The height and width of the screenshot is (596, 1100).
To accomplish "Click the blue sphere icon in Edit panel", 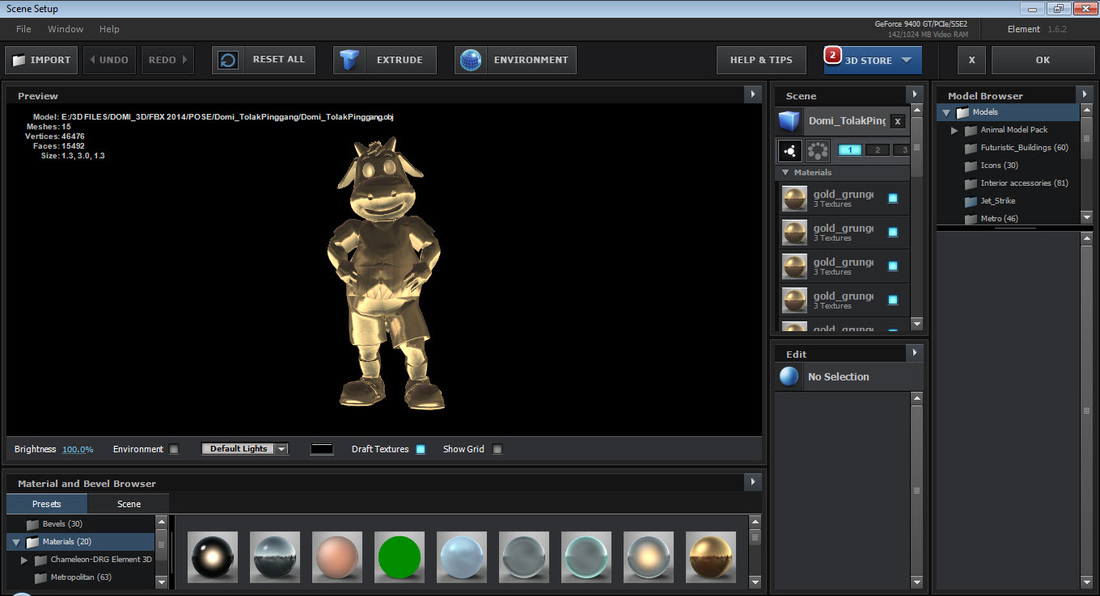I will [789, 377].
